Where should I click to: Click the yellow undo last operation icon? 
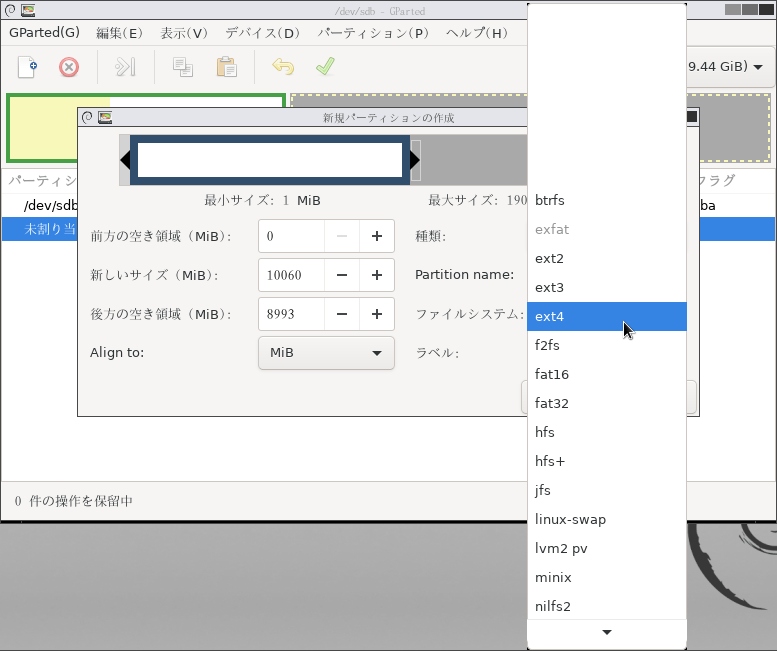[283, 66]
